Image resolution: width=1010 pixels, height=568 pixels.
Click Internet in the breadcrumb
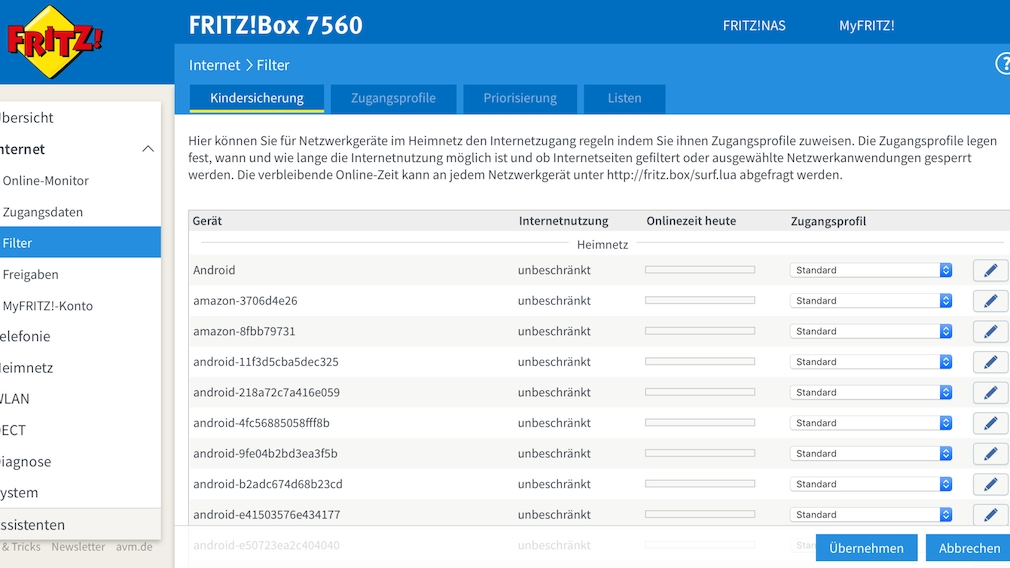click(214, 65)
